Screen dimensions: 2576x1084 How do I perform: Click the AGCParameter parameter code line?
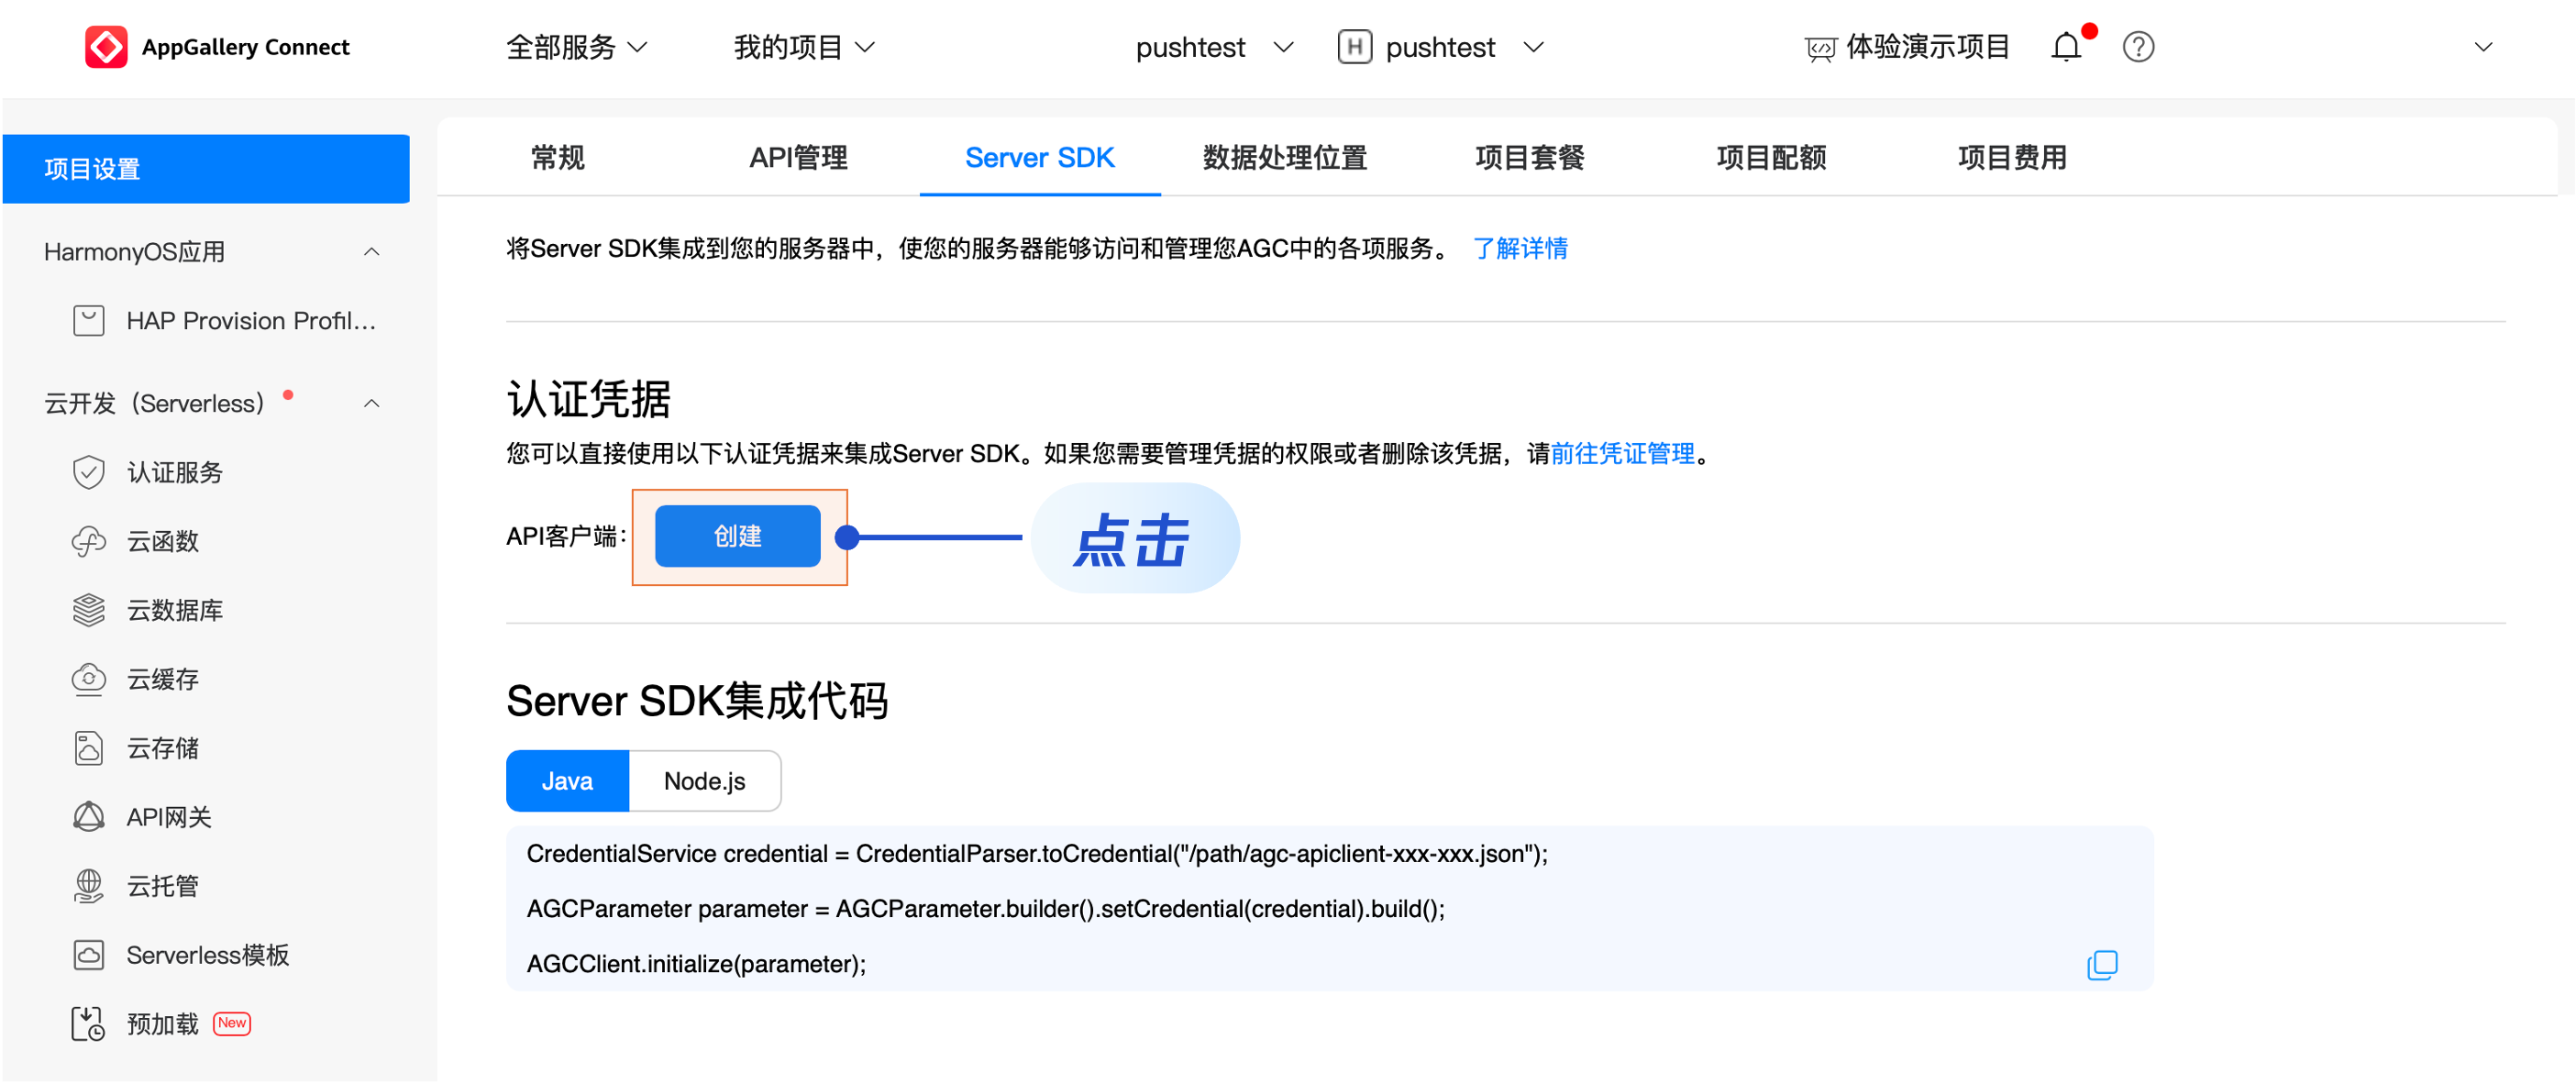986,909
